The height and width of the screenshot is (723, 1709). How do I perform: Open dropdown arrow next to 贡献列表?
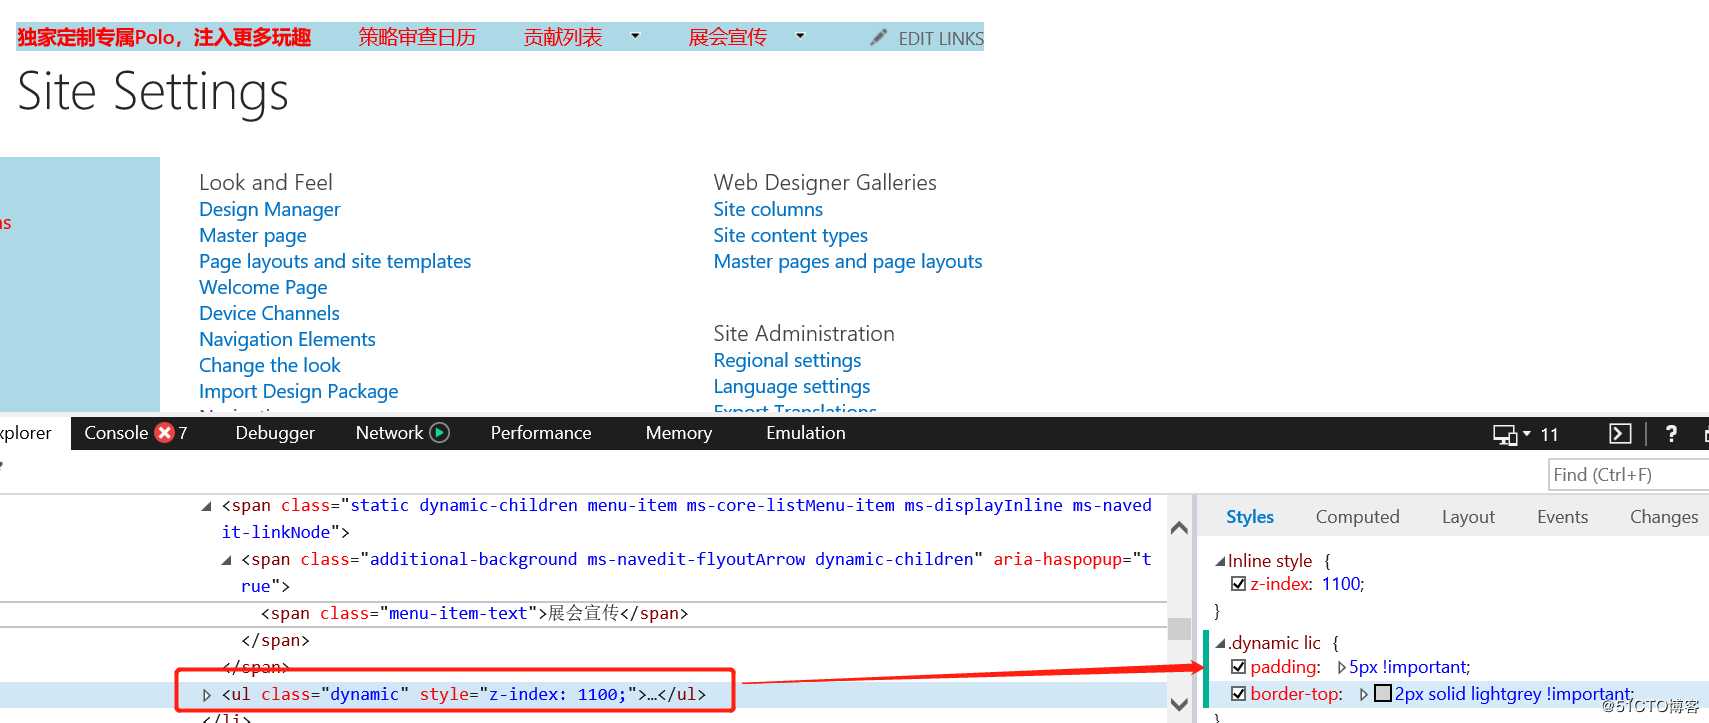pyautogui.click(x=635, y=36)
